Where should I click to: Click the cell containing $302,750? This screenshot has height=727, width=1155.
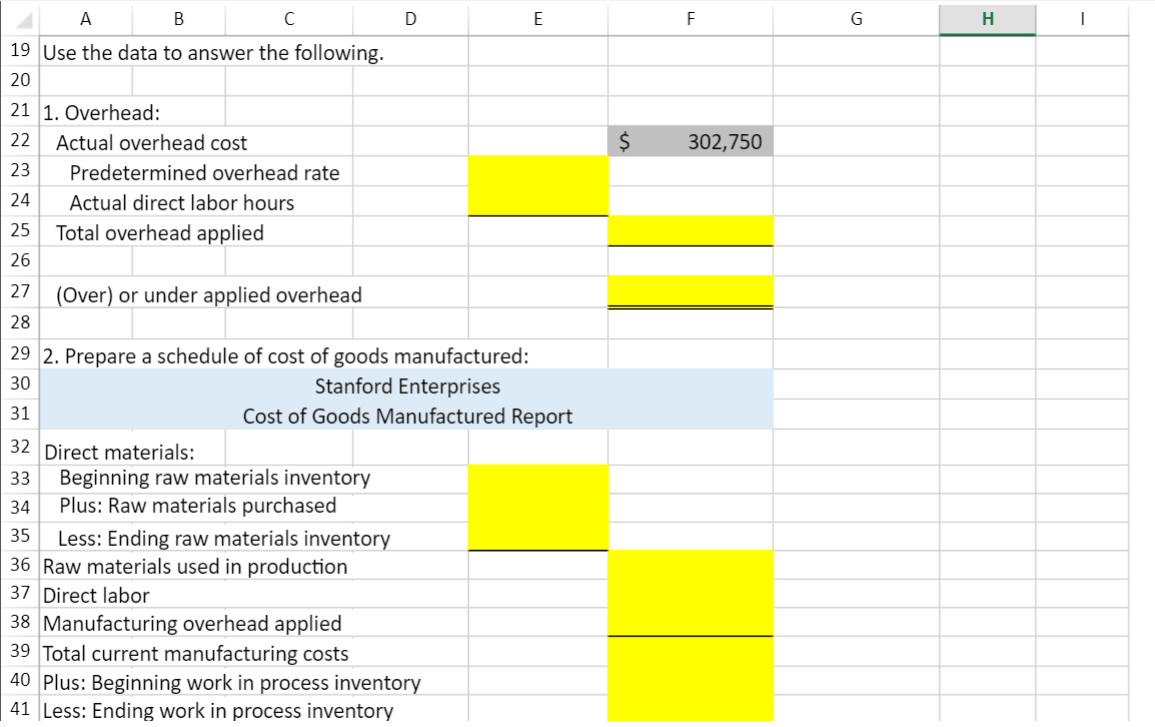[x=689, y=141]
